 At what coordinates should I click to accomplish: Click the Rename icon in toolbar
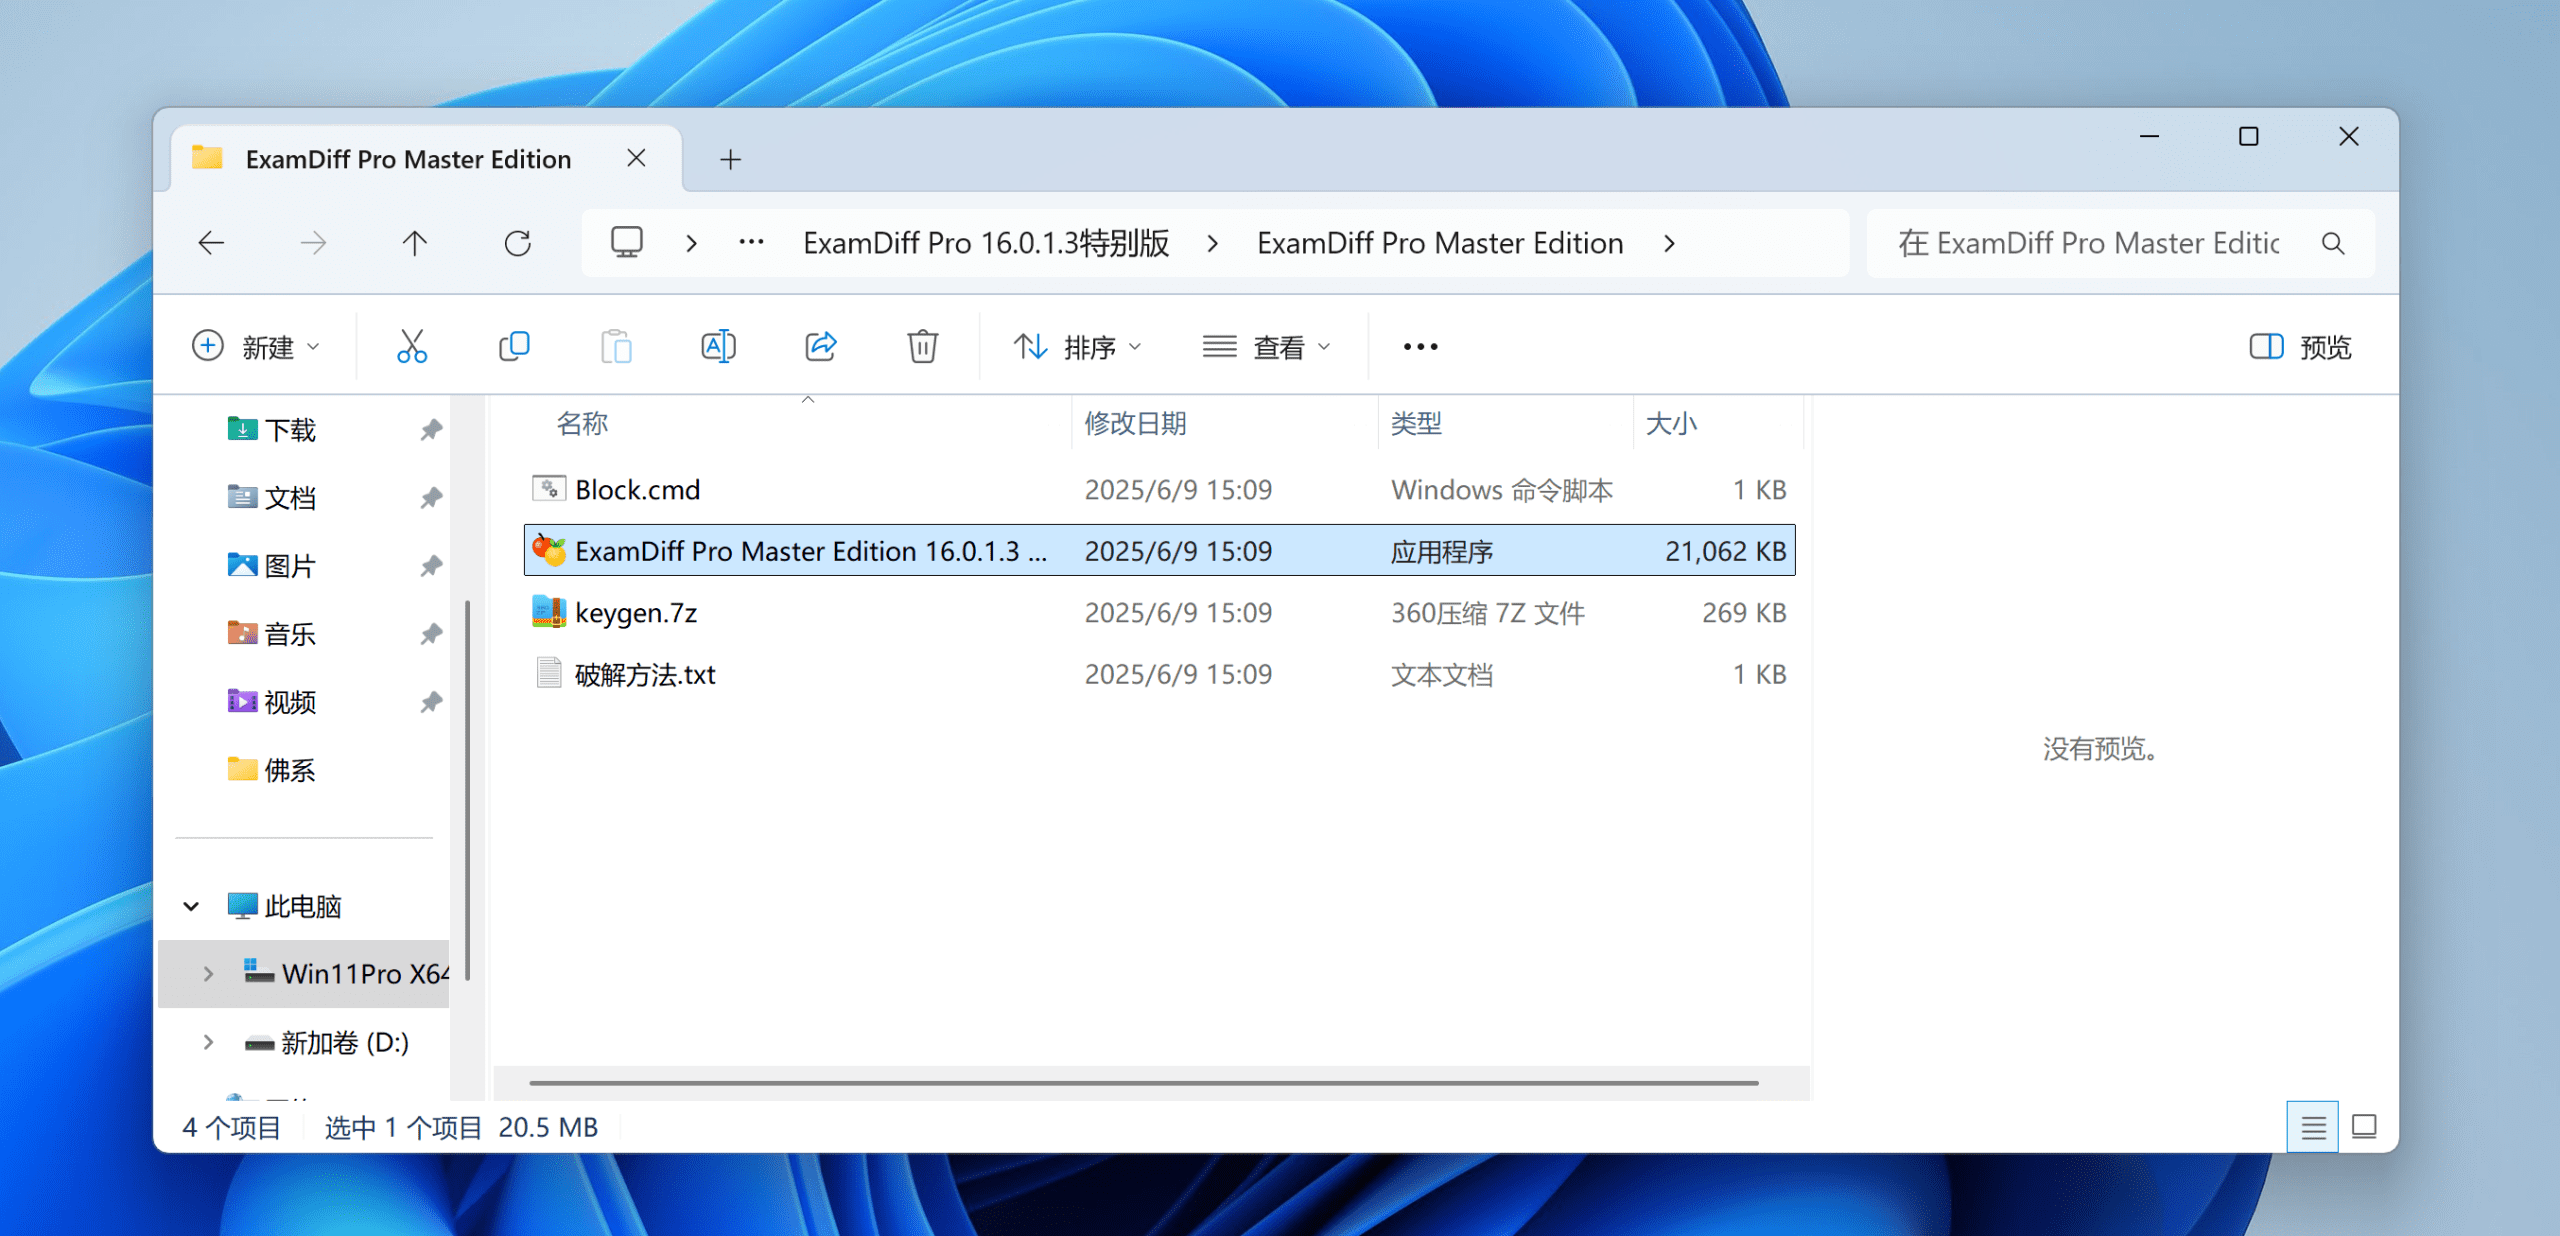[718, 347]
